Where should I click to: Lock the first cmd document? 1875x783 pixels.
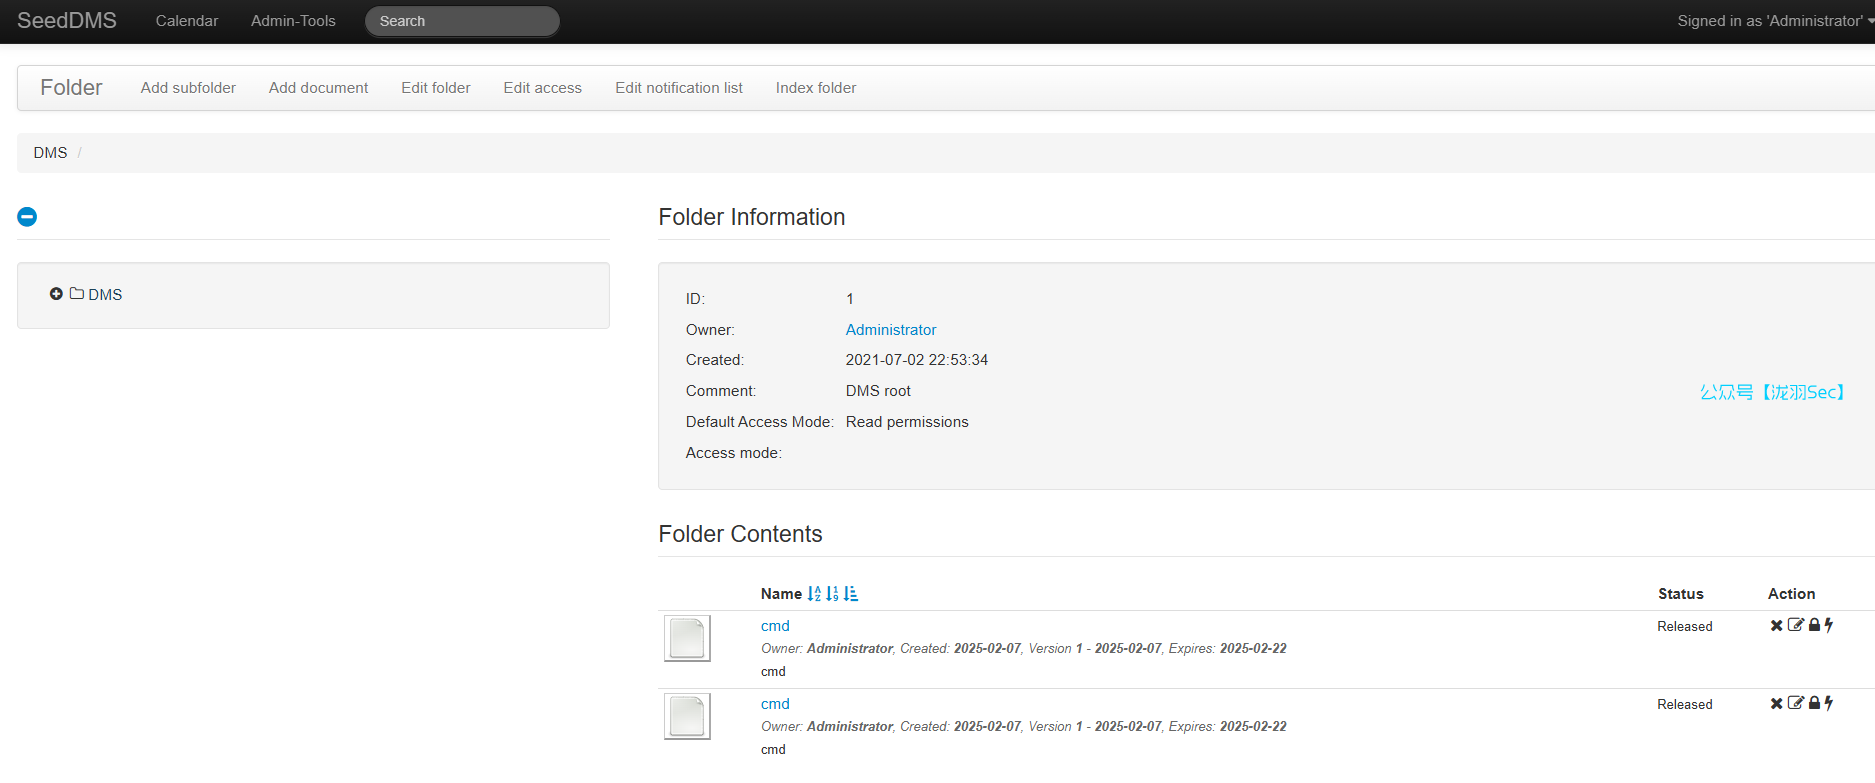1814,625
